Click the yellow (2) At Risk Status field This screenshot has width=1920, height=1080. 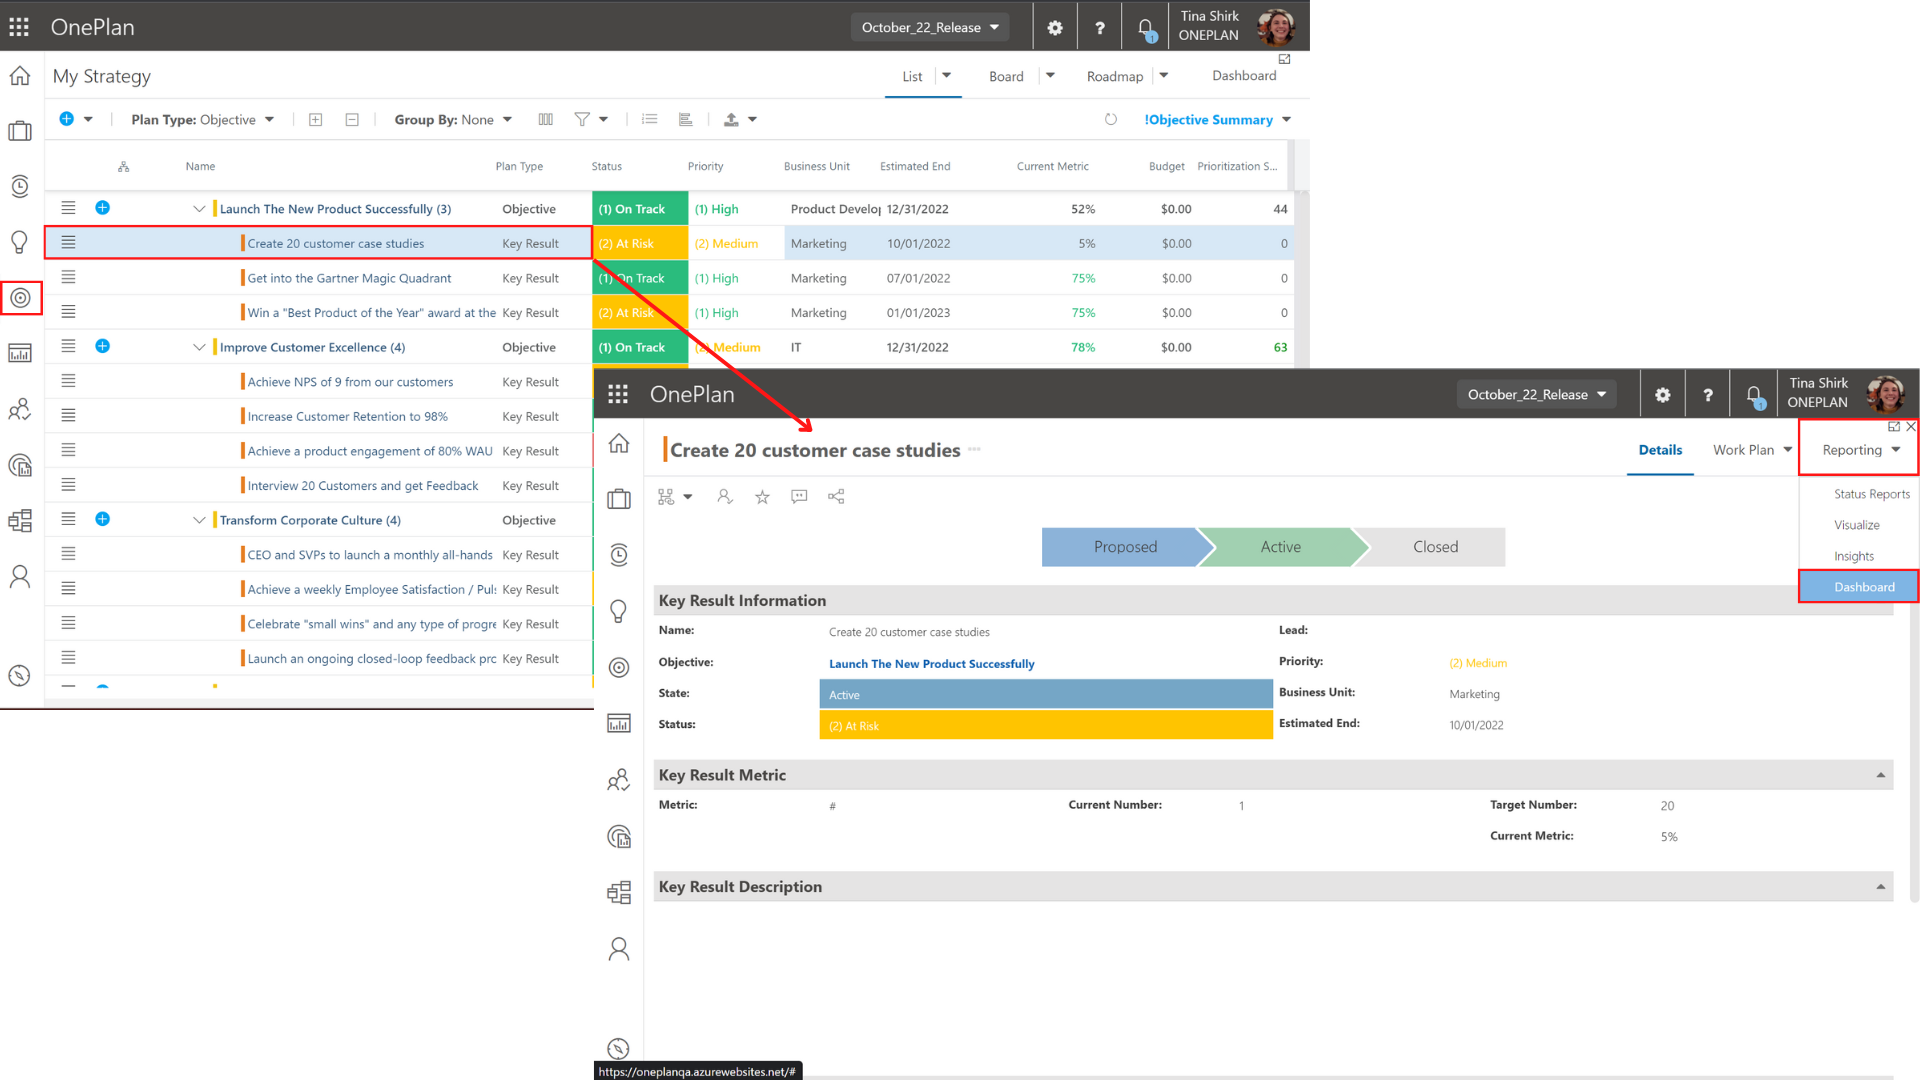(1046, 725)
